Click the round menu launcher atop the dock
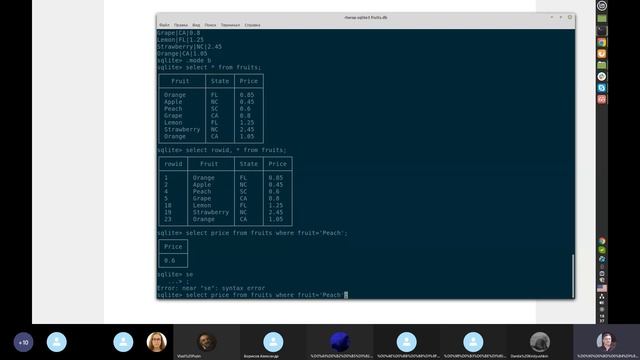 602,6
